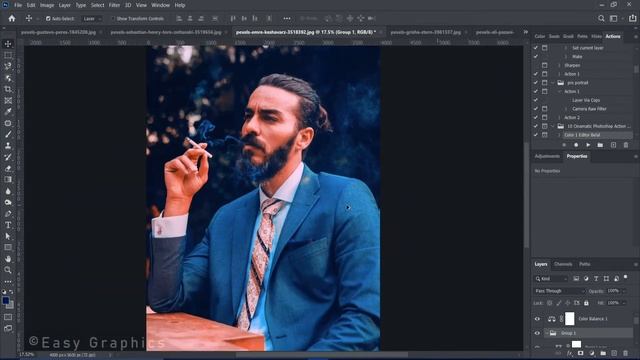Viewport: 640px width, 360px height.
Task: Click the three-dots more options in options bar
Action: (x=287, y=18)
